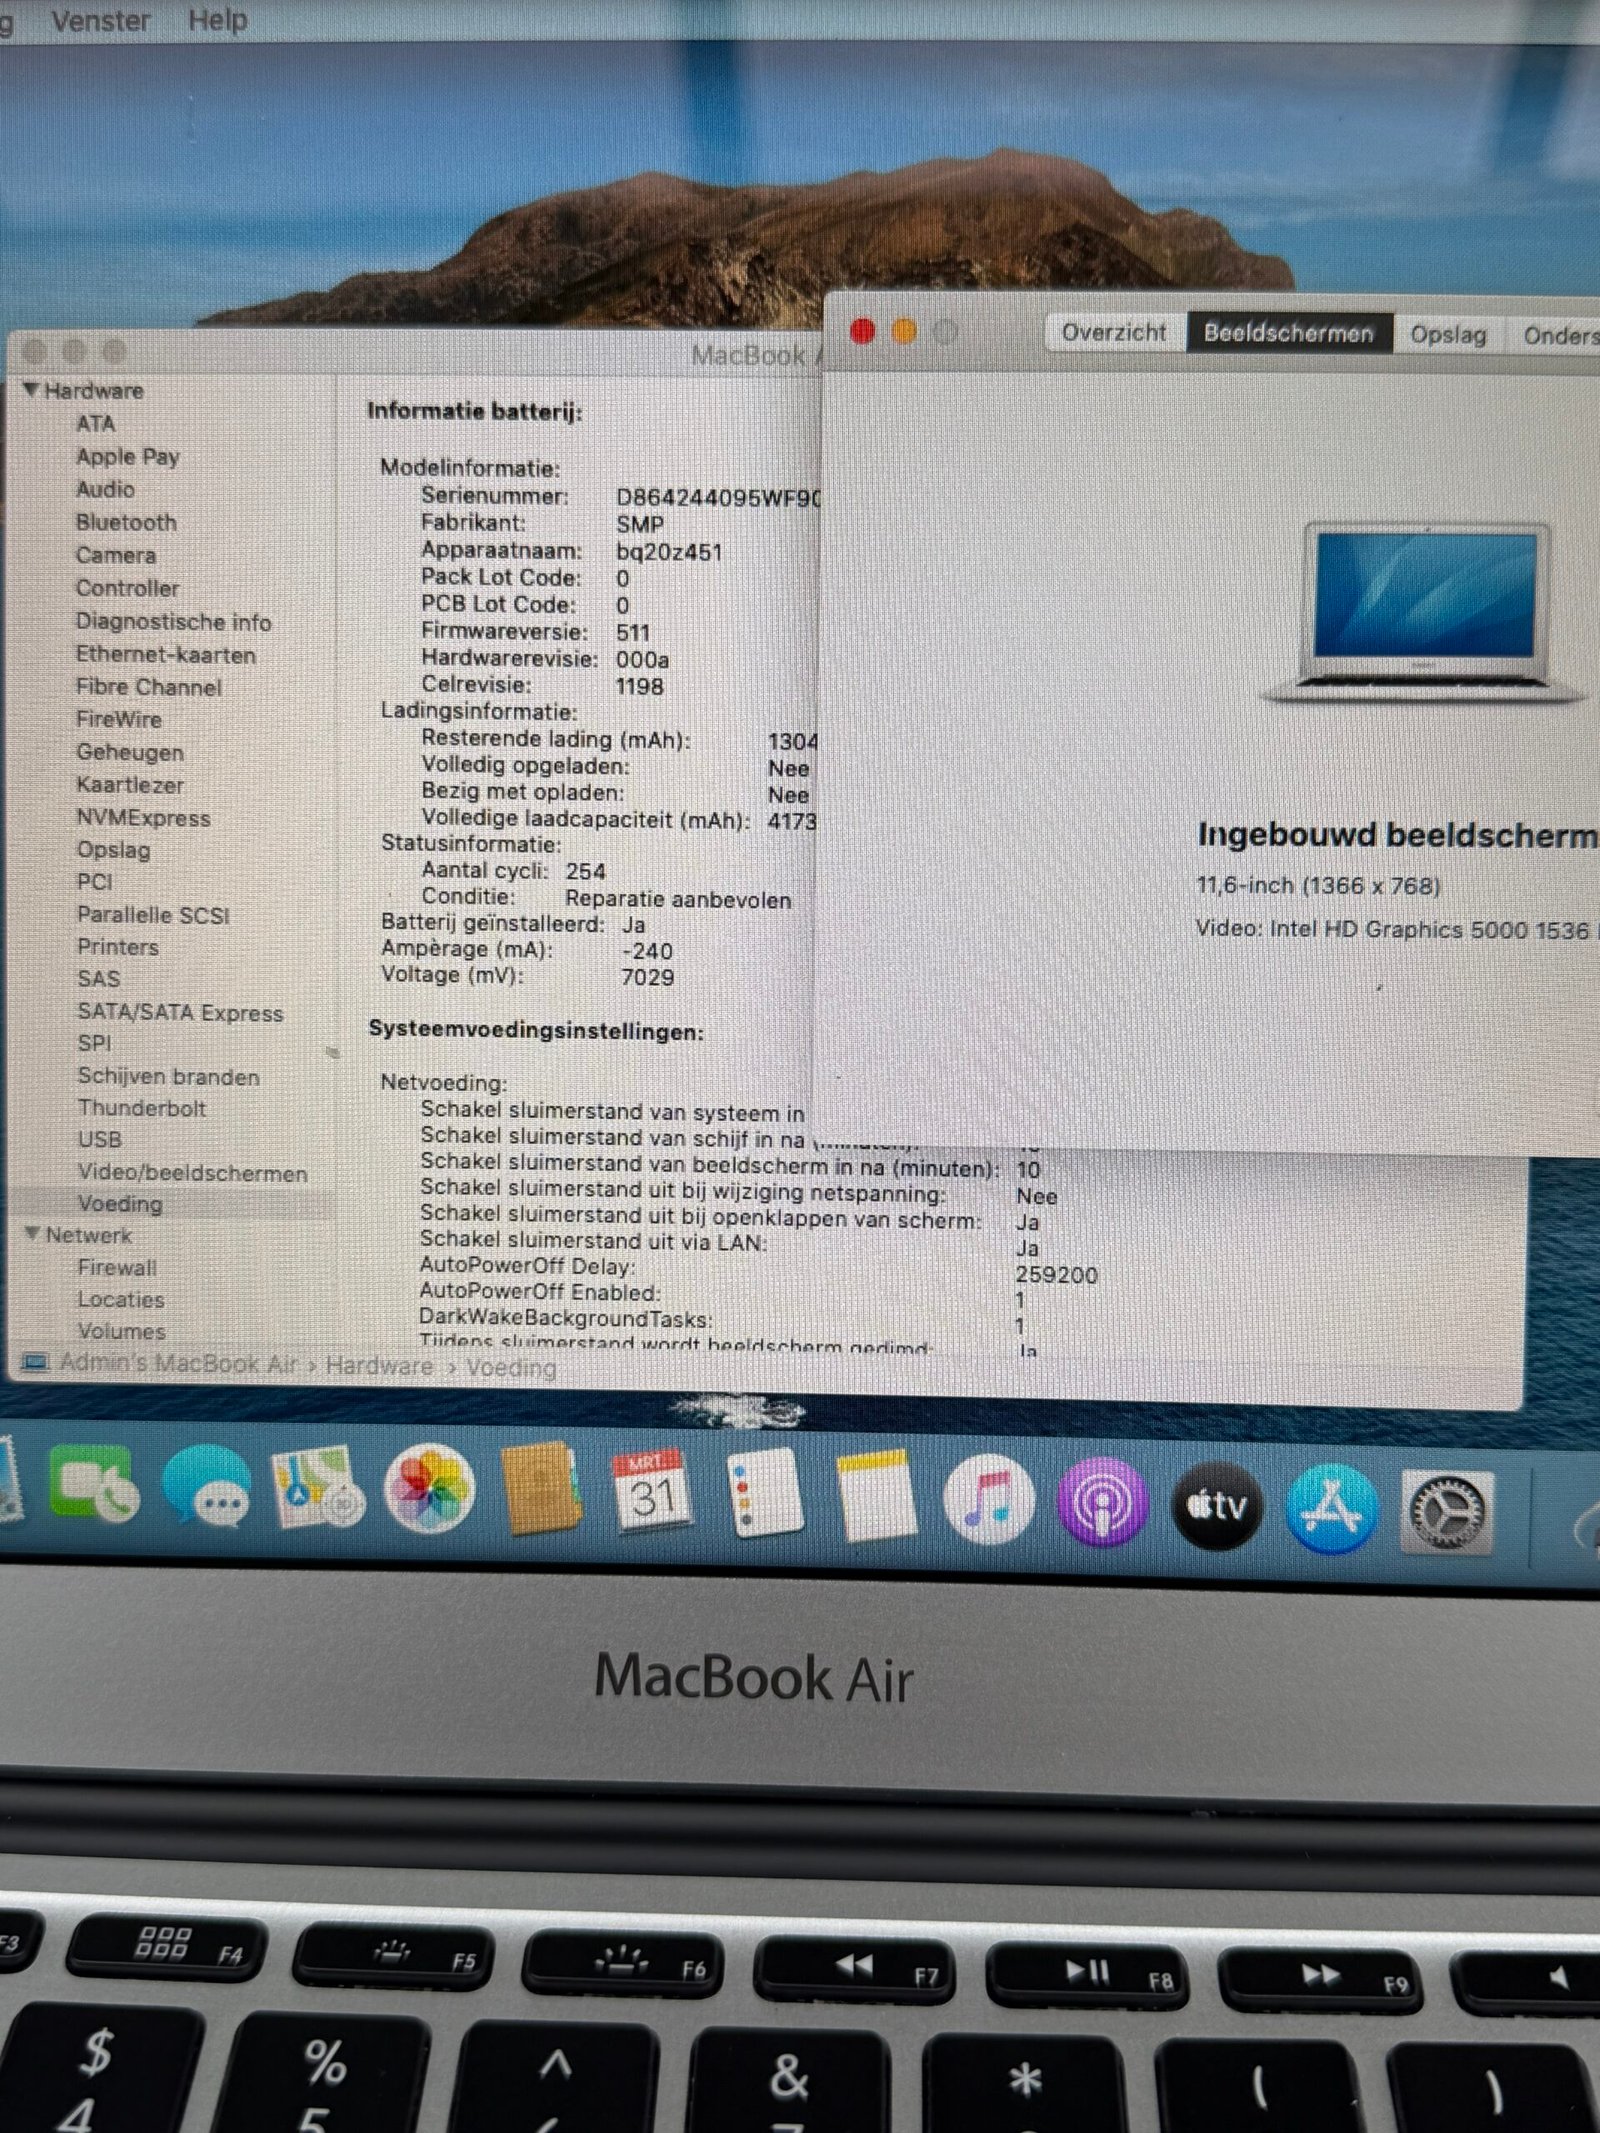Launch Maps from the Dock
The height and width of the screenshot is (2133, 1600).
[318, 1487]
